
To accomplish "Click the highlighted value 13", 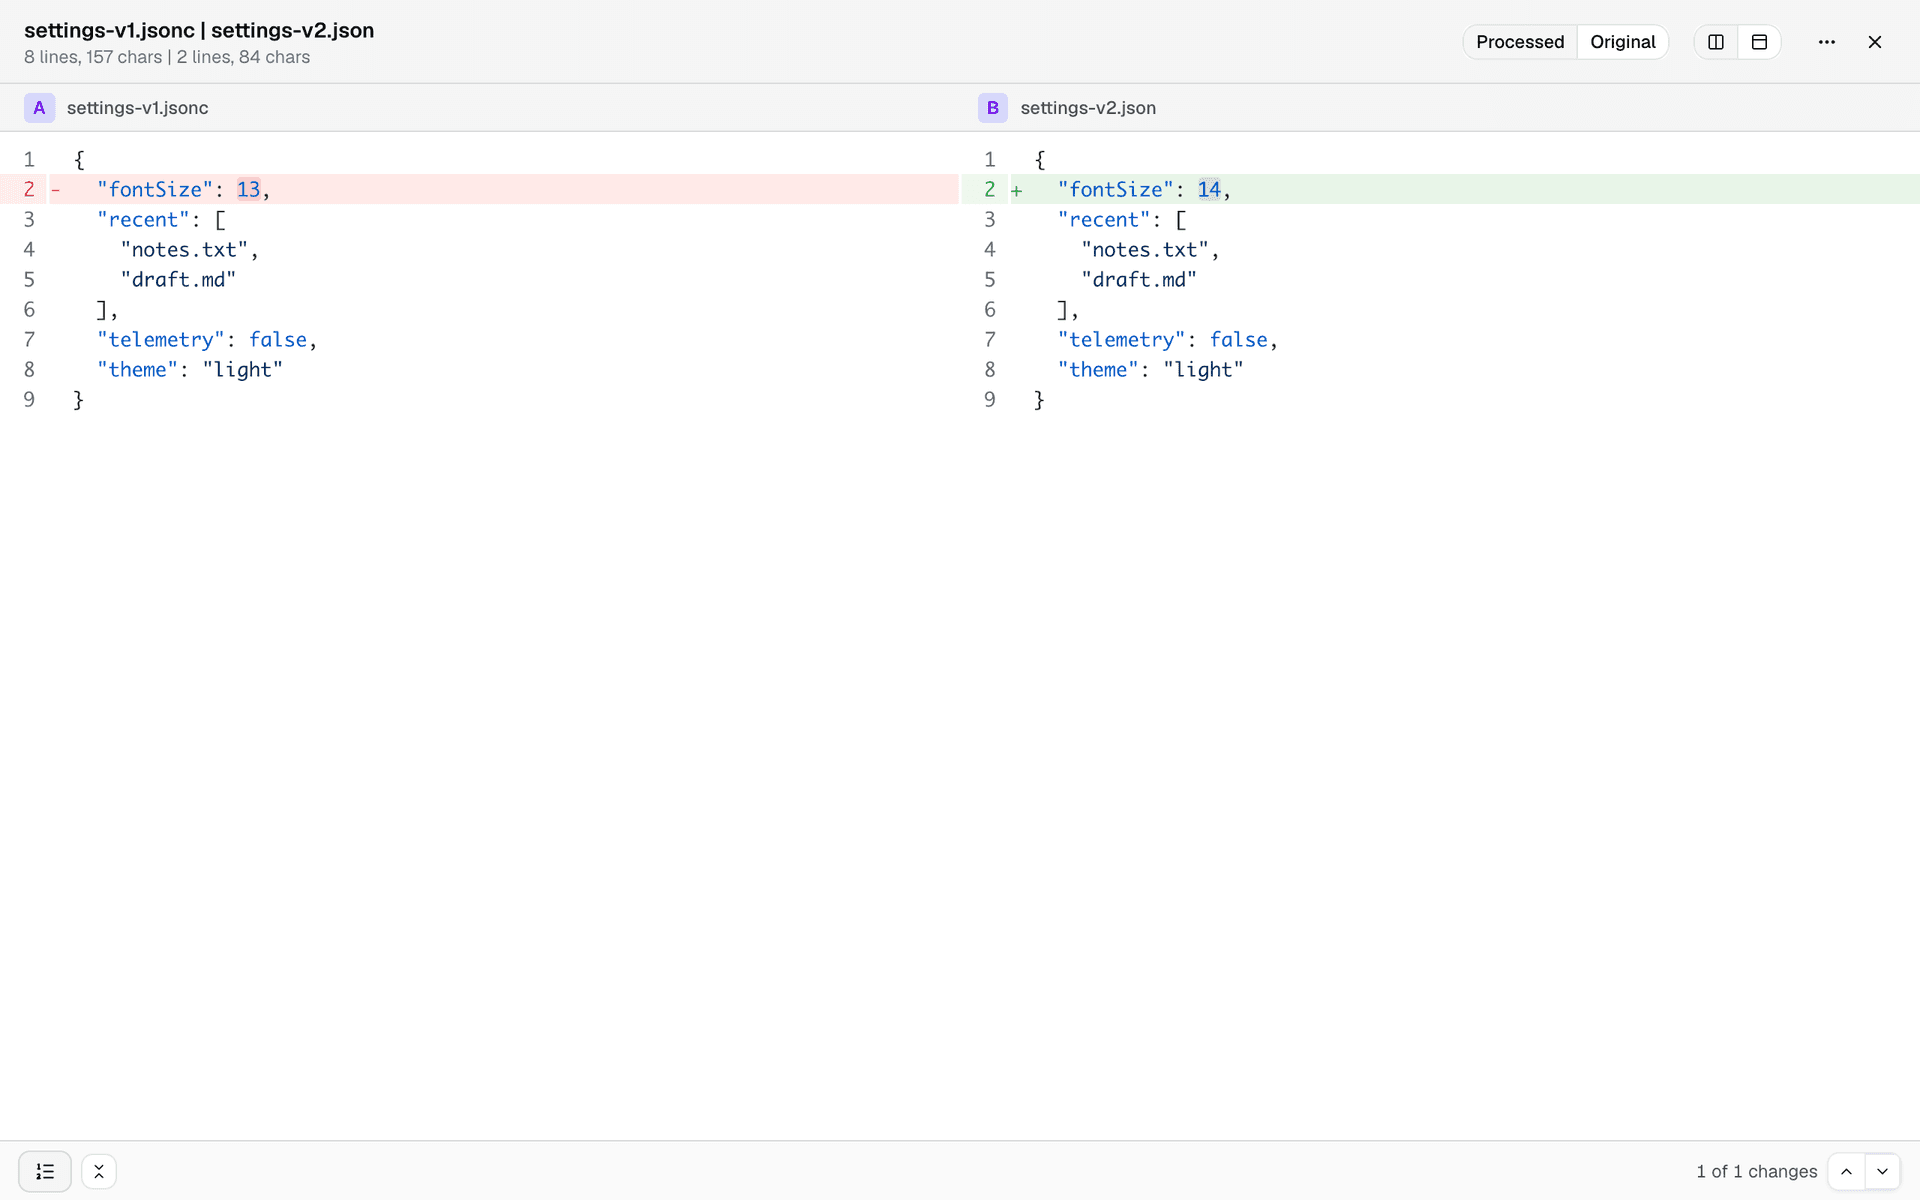I will pos(248,189).
